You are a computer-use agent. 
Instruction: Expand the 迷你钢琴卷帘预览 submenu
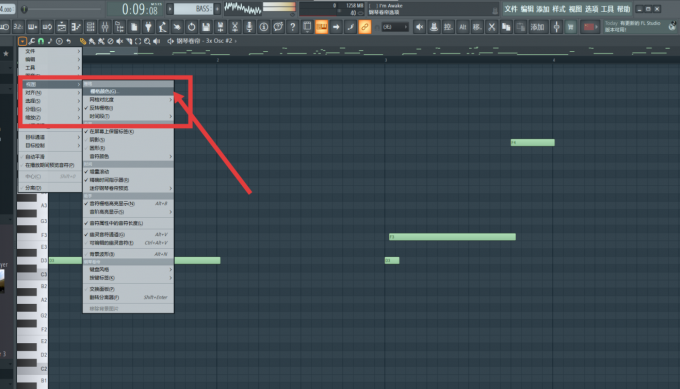tap(128, 188)
